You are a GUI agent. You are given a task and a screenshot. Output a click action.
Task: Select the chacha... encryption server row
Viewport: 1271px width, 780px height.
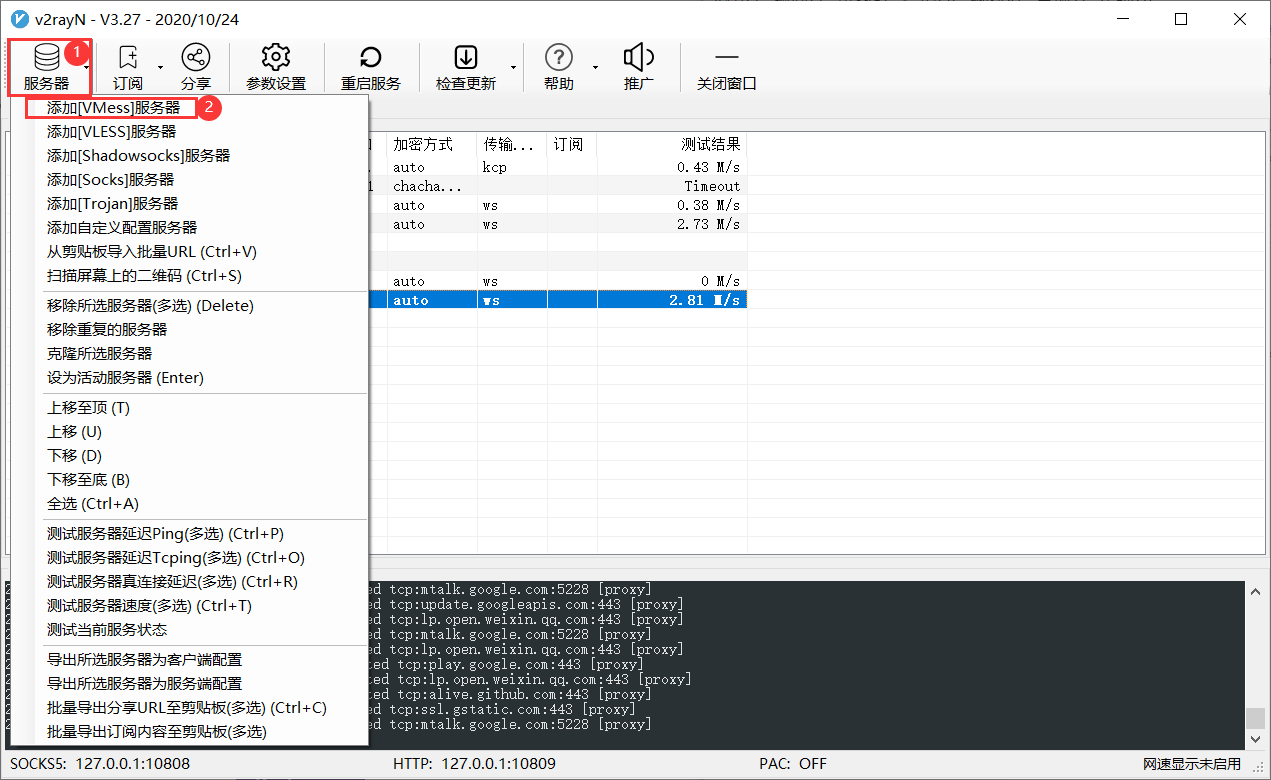[x=557, y=186]
